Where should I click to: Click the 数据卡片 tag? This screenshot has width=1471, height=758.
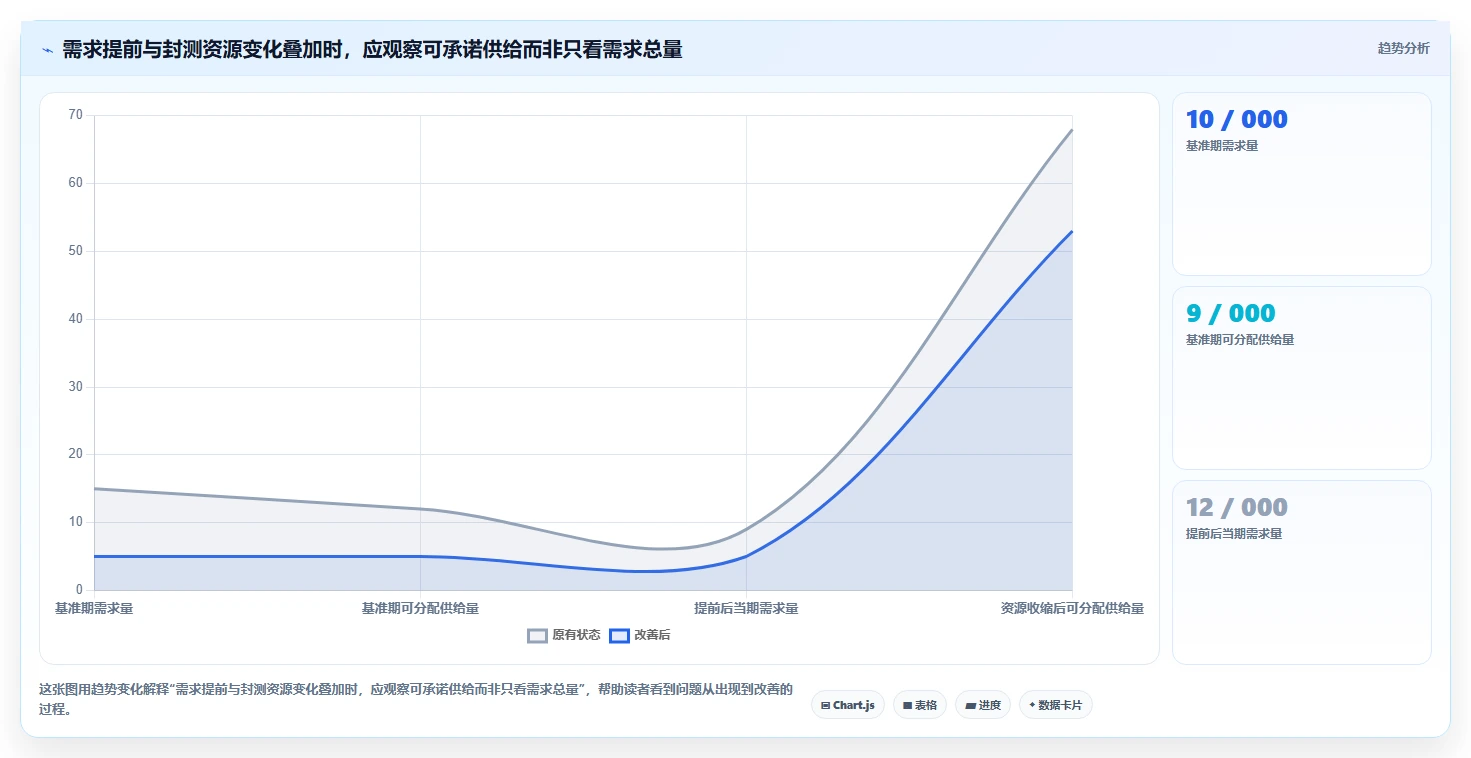pyautogui.click(x=1056, y=705)
